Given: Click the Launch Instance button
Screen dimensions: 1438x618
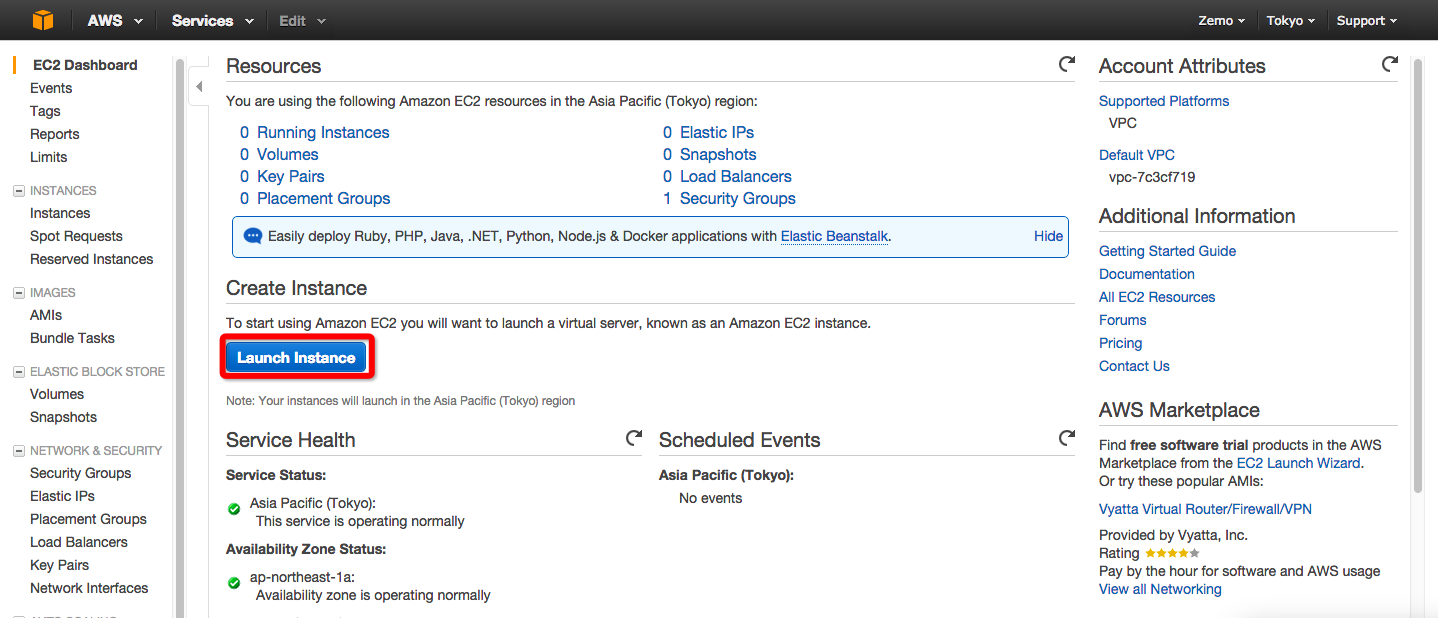Looking at the screenshot, I should (x=296, y=357).
